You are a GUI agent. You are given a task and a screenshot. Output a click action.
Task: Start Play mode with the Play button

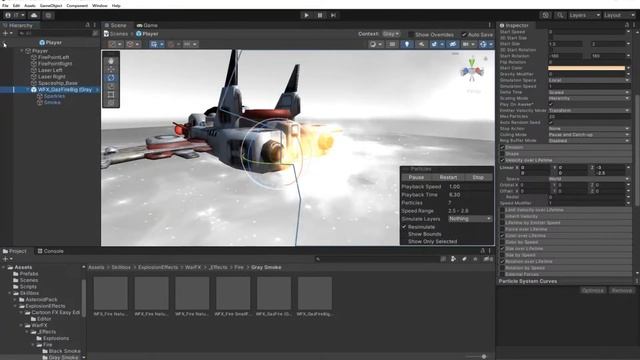[x=306, y=15]
